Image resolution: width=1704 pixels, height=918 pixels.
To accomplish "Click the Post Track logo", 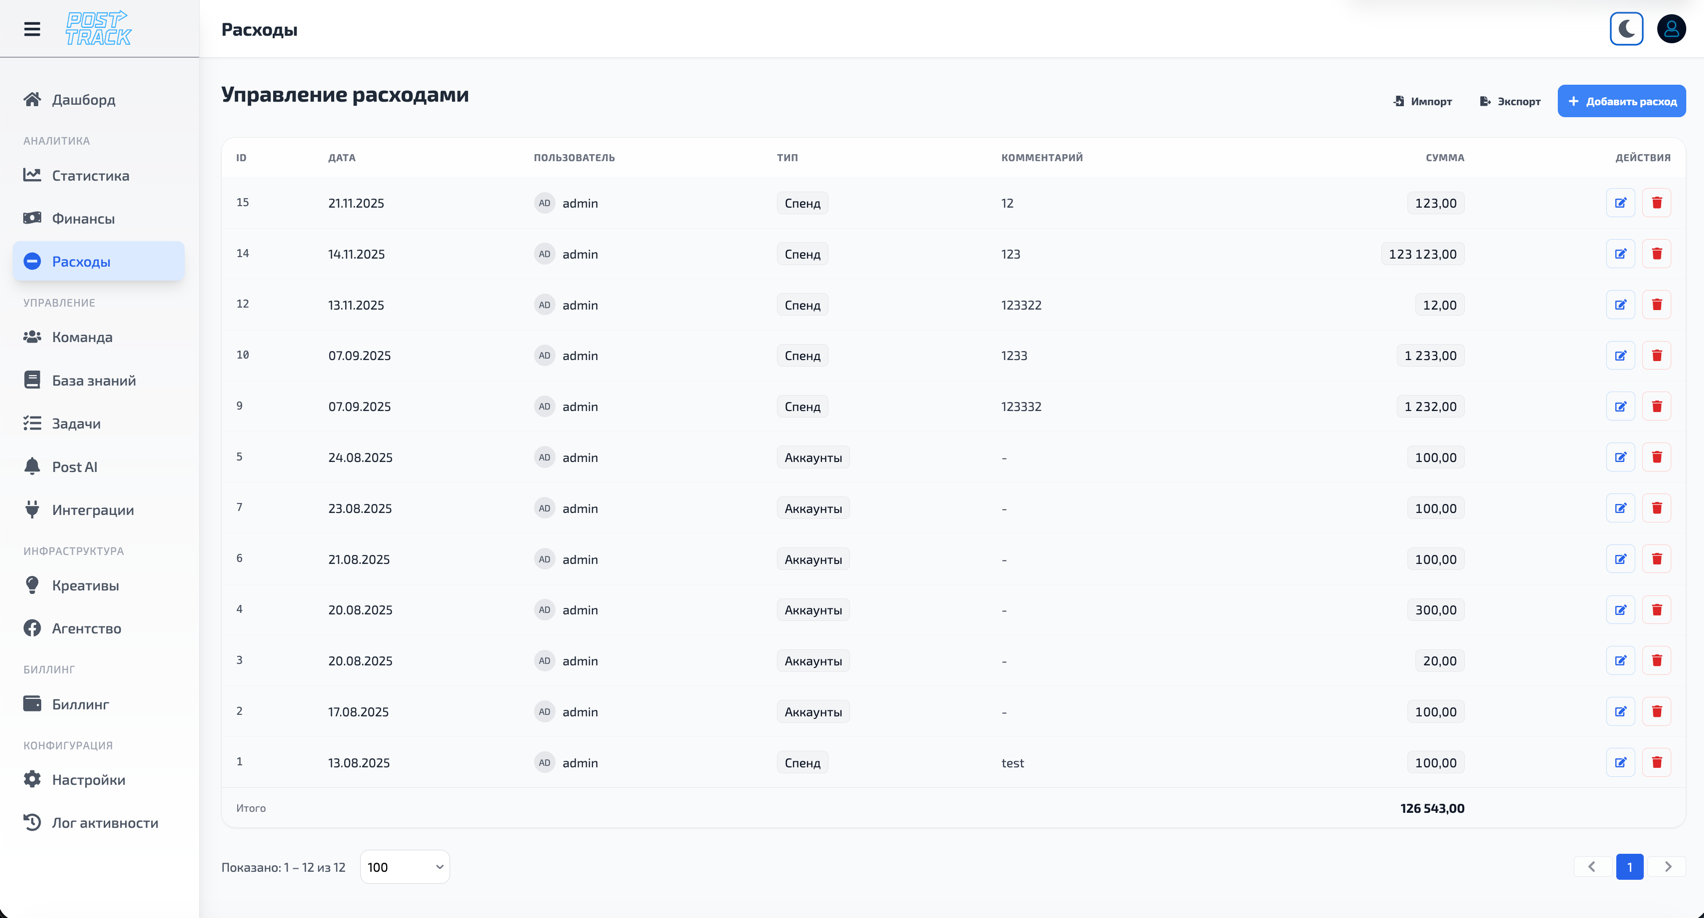I will click(x=98, y=29).
